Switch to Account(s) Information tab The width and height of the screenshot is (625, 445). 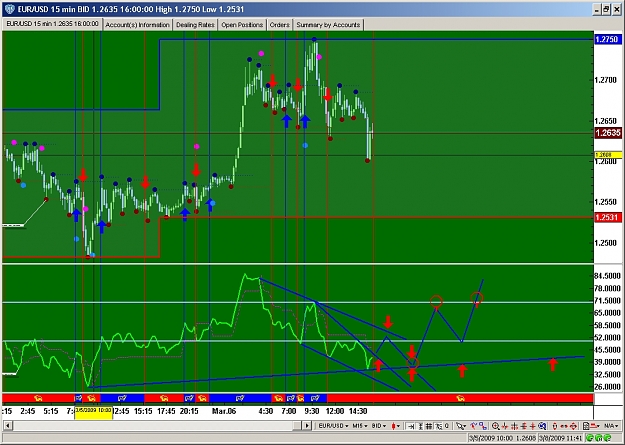click(x=138, y=25)
